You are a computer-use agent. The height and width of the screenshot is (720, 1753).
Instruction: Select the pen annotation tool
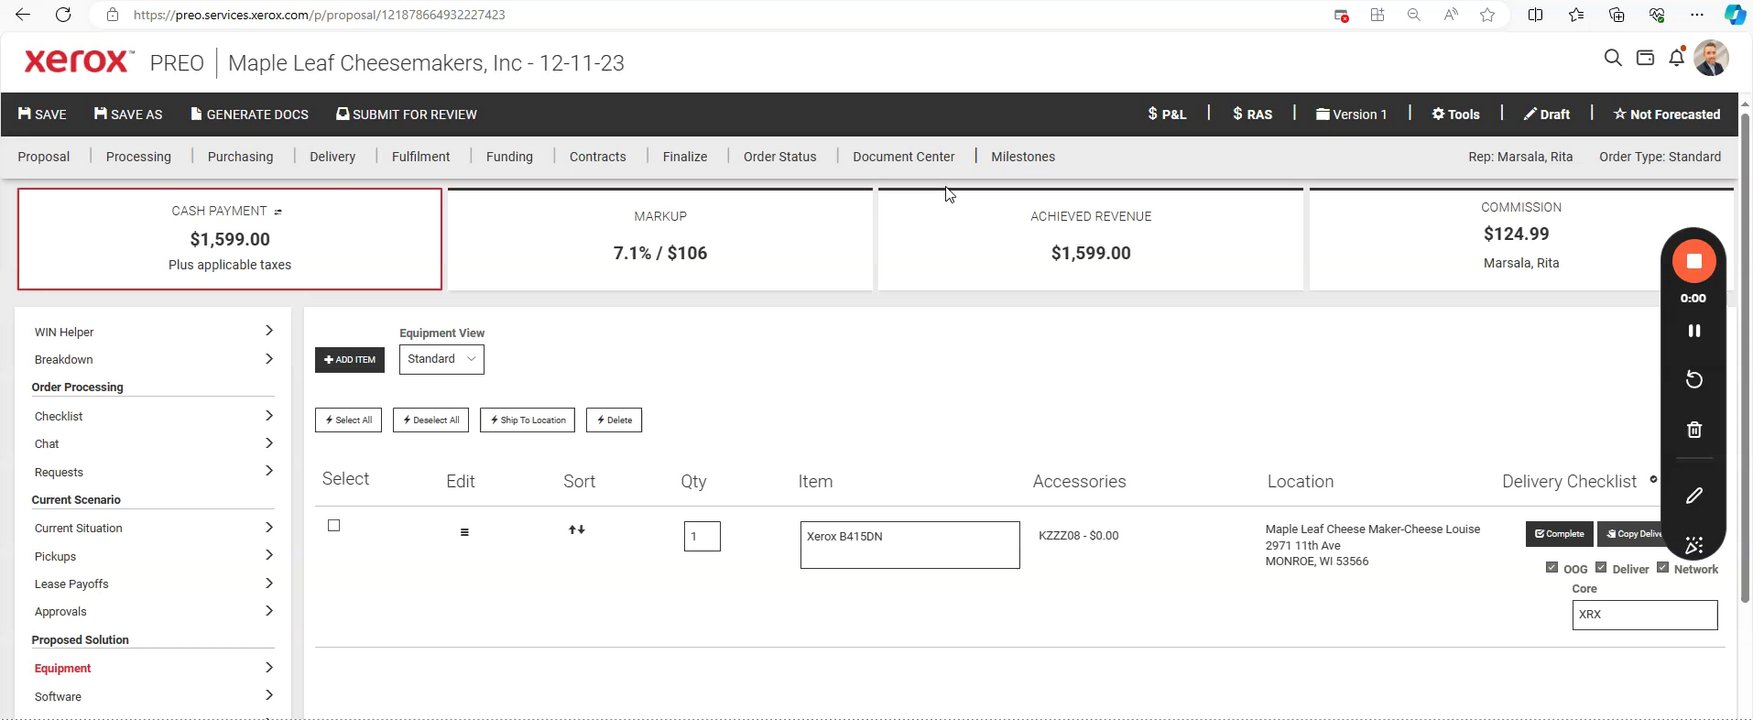click(x=1694, y=496)
